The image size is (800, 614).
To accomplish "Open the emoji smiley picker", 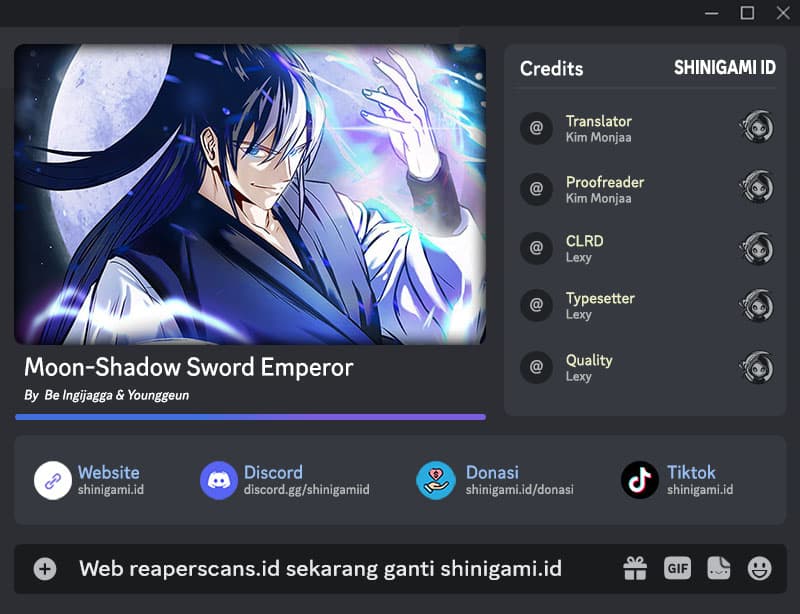I will 759,568.
